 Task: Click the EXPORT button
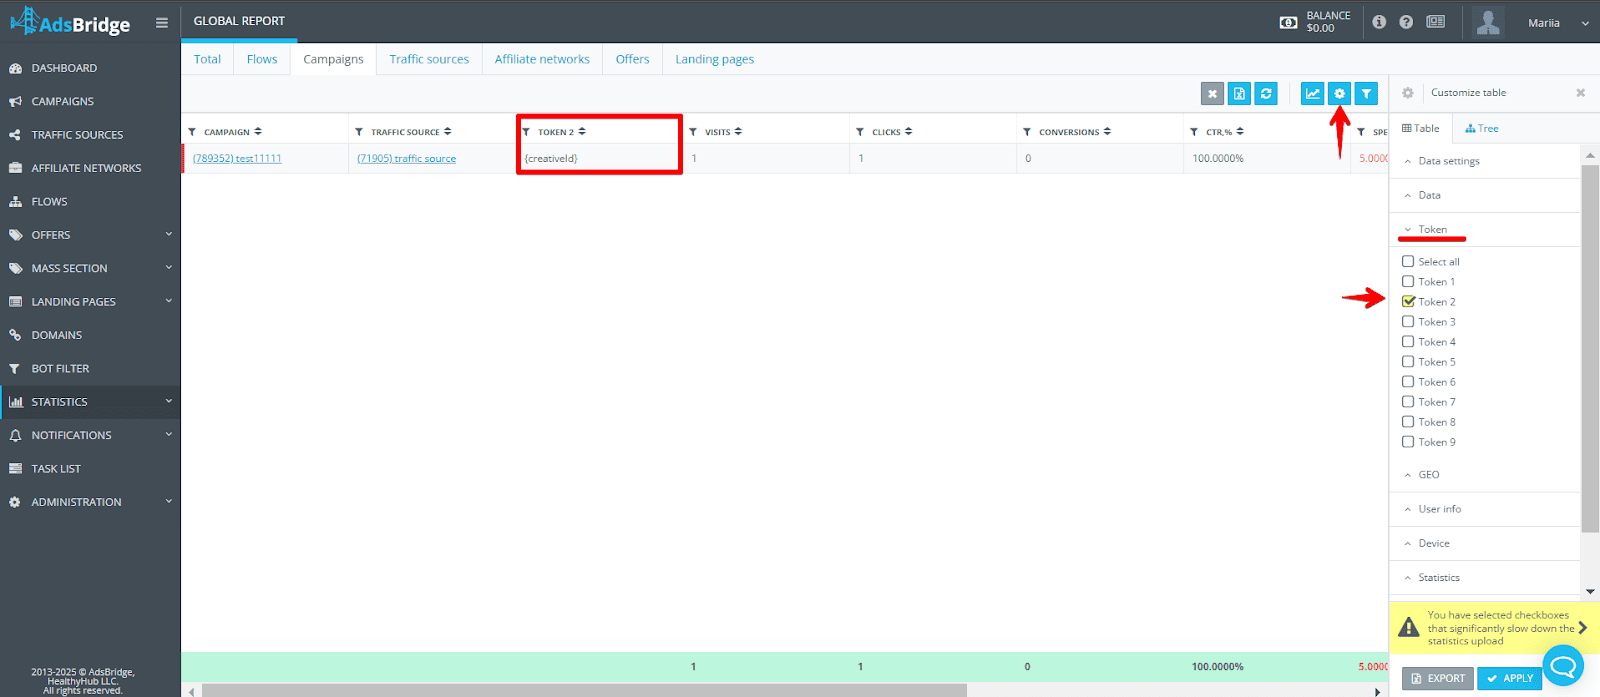pyautogui.click(x=1437, y=678)
